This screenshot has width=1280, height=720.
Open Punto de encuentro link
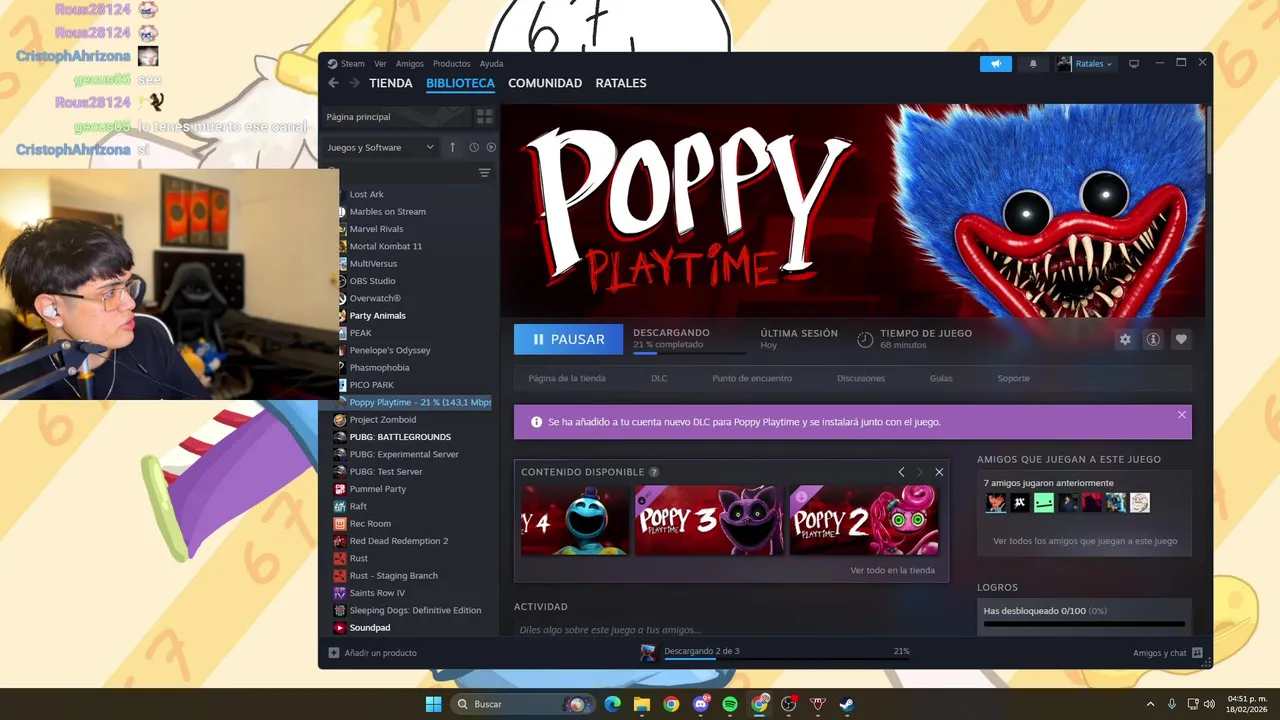tap(752, 378)
